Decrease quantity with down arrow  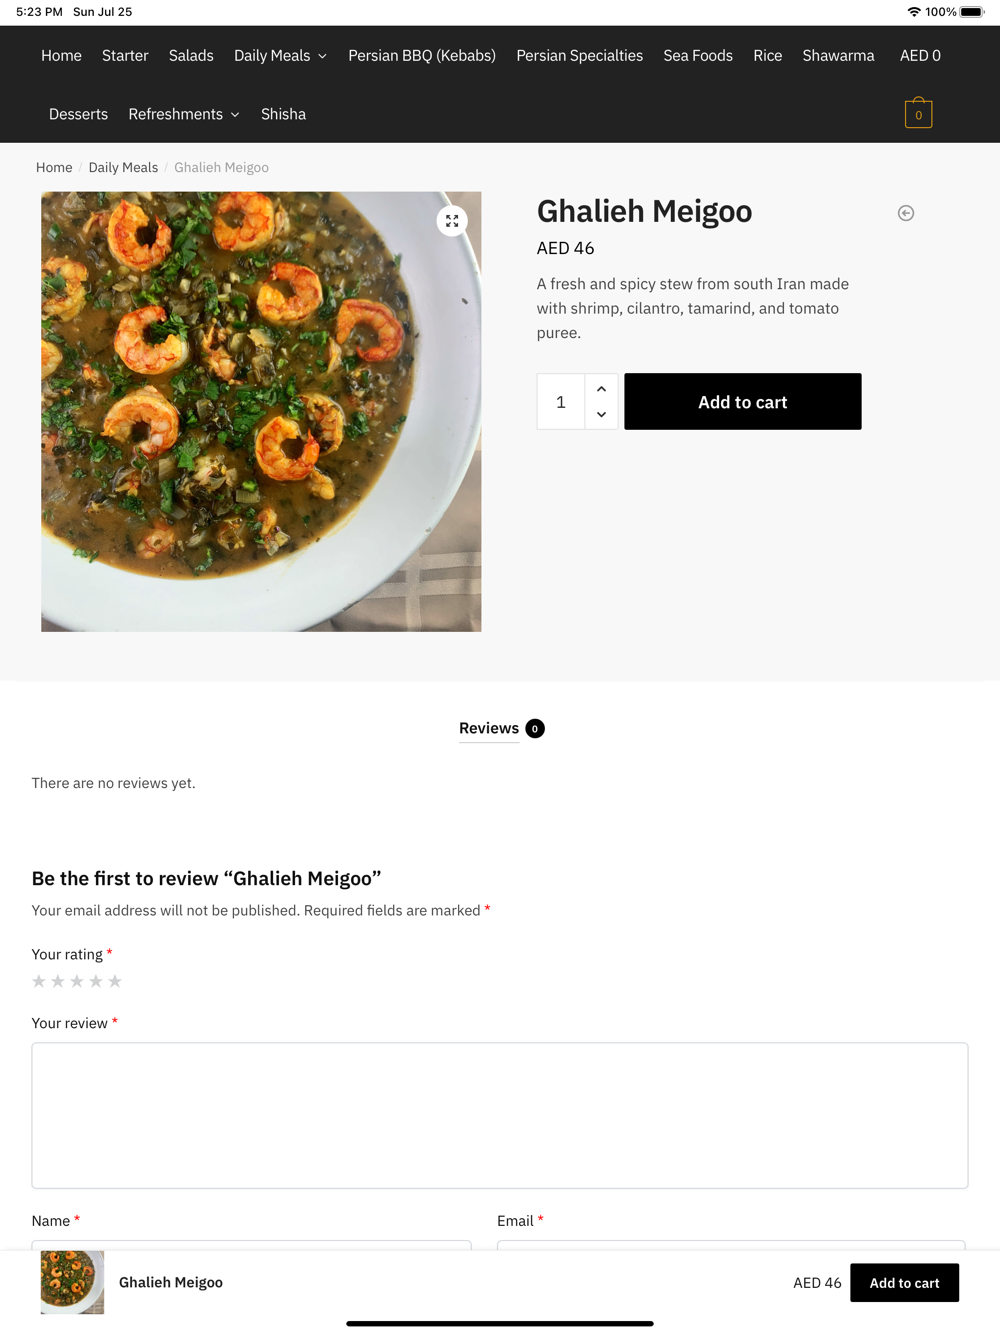coord(601,414)
